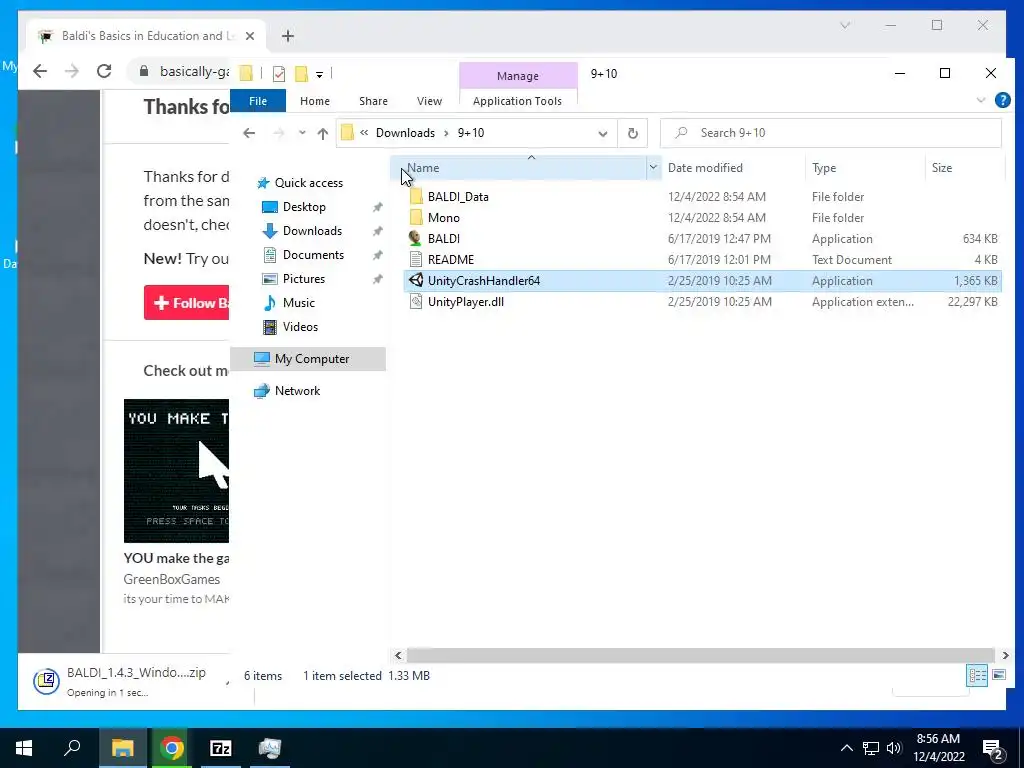Click the horizontal scrollbar track

[x=701, y=655]
